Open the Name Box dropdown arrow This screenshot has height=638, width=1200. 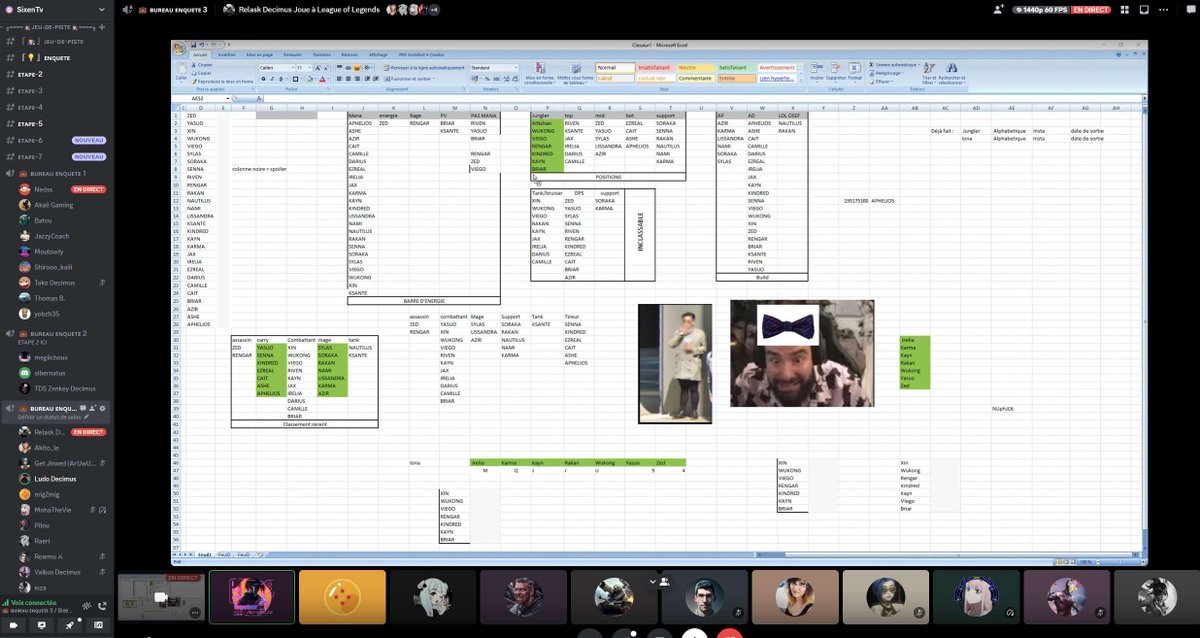pos(229,99)
